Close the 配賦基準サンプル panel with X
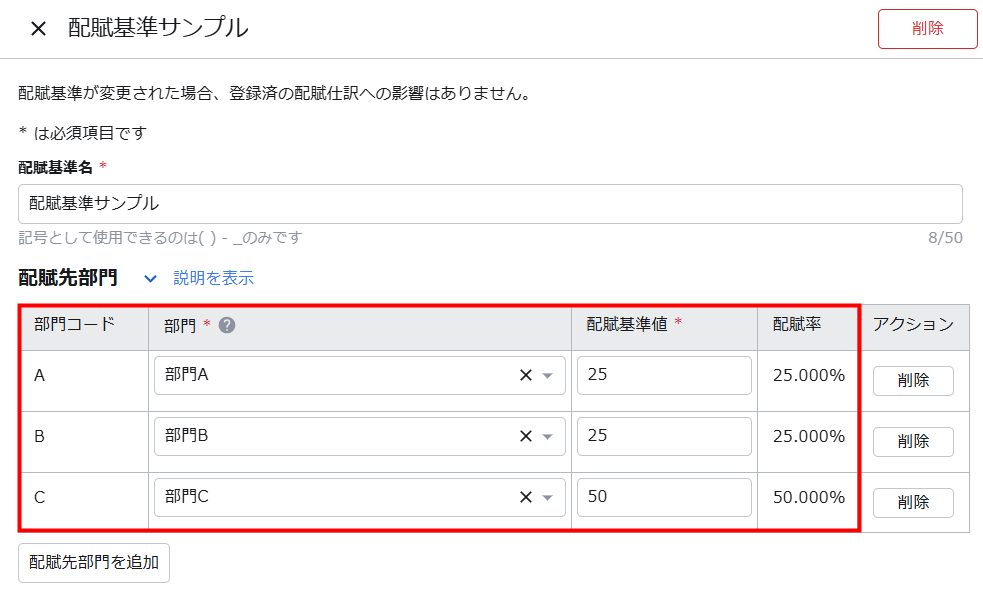 tap(38, 28)
